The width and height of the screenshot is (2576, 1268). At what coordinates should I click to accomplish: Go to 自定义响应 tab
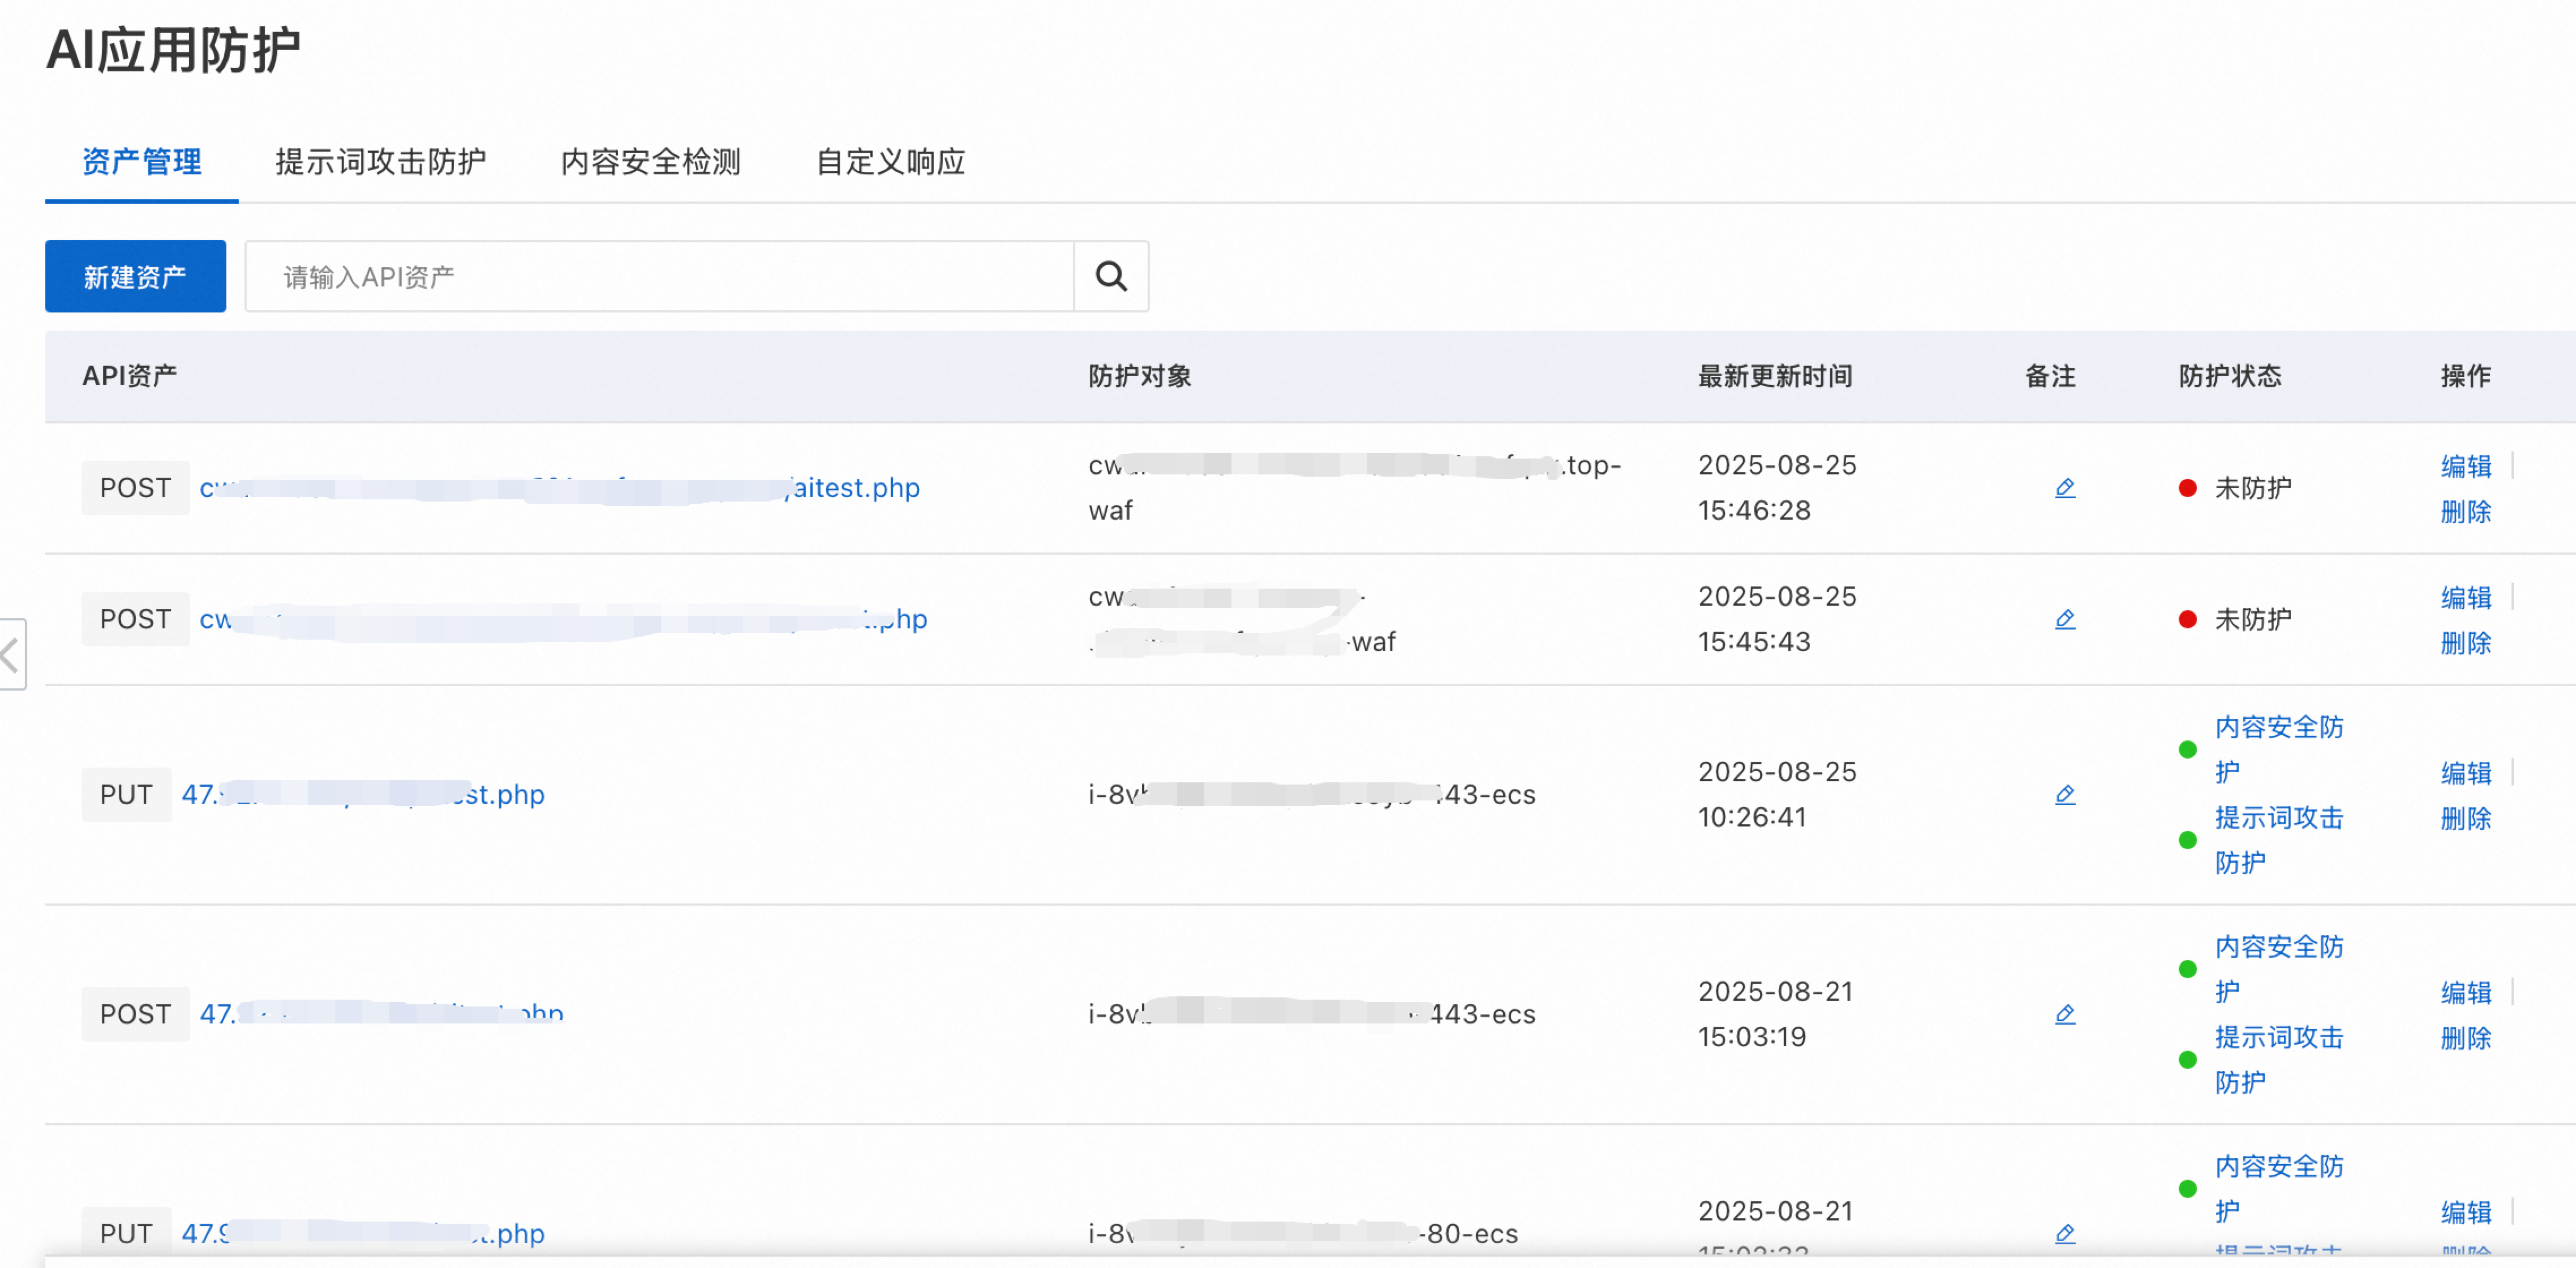click(890, 162)
